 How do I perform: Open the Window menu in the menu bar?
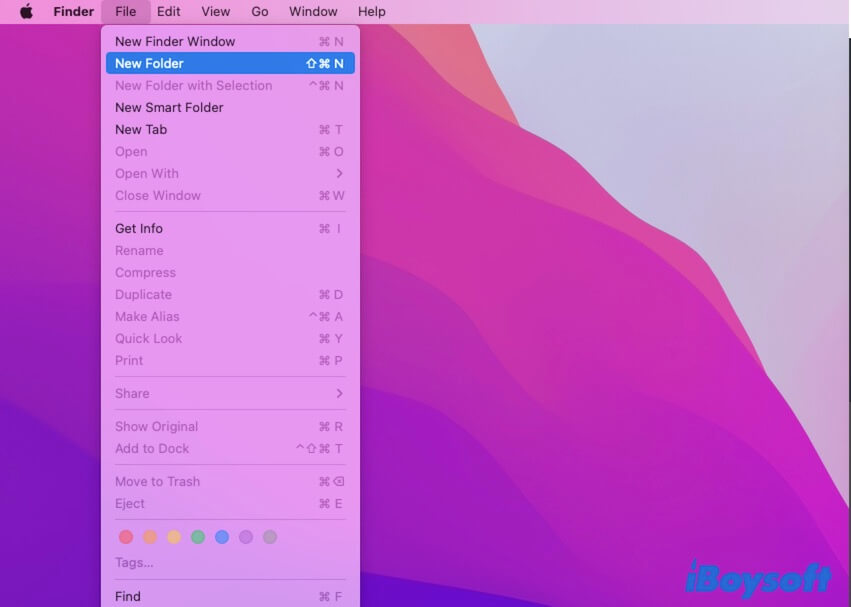[313, 11]
